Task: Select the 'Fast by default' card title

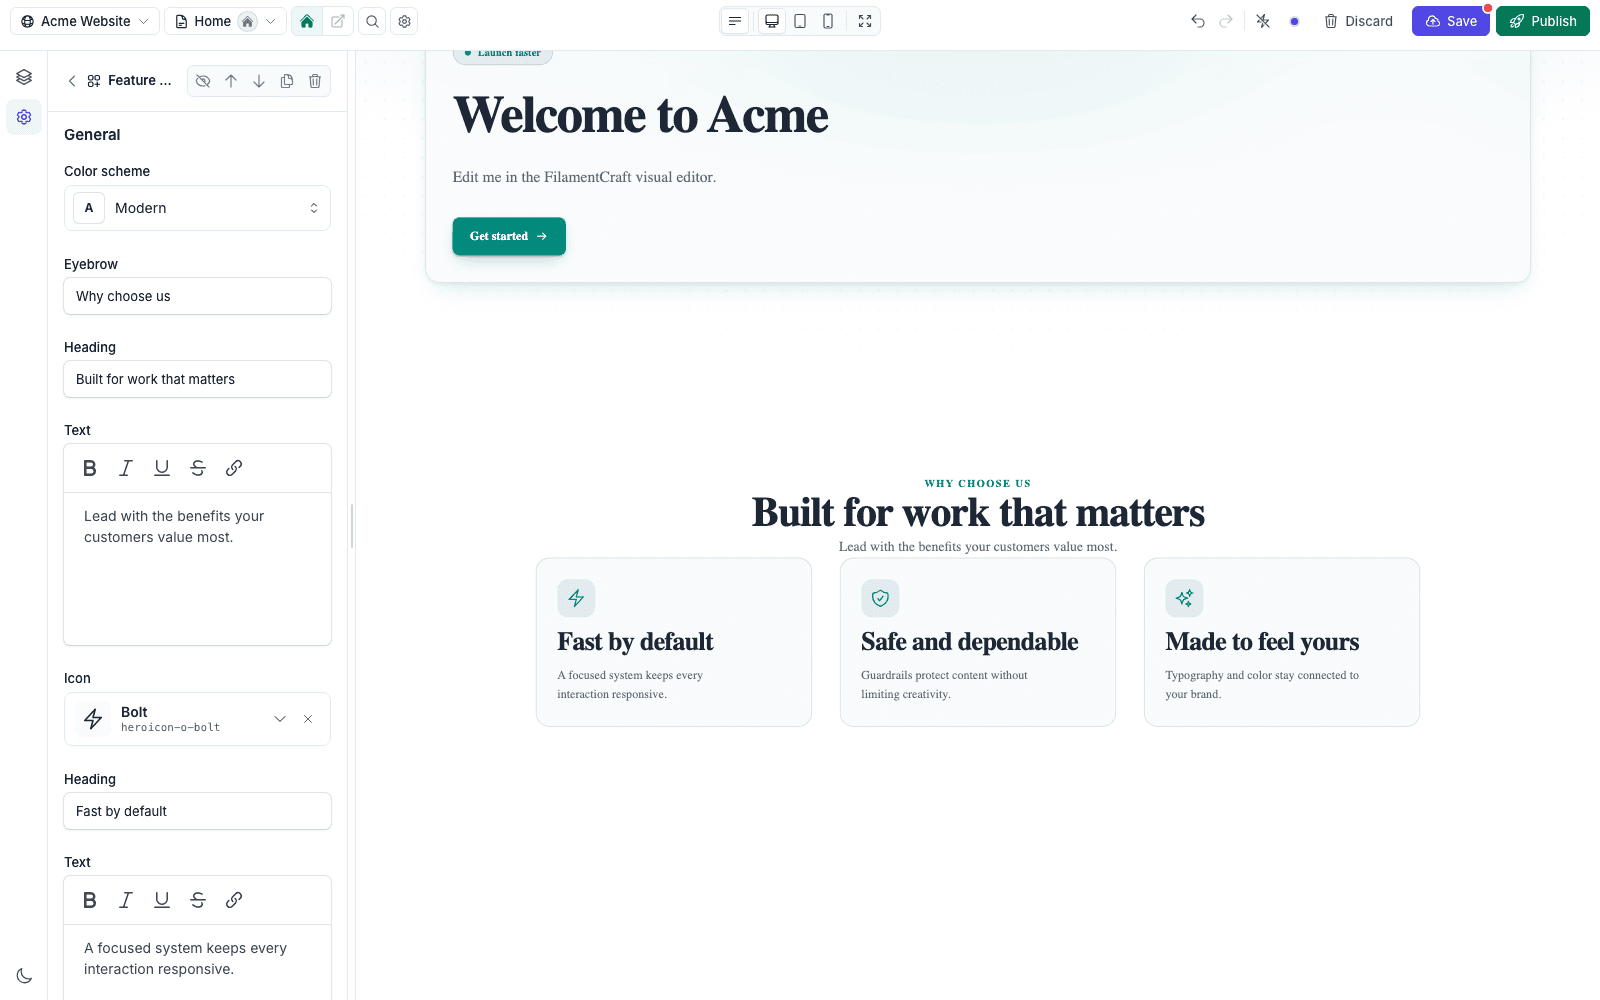Action: click(635, 642)
